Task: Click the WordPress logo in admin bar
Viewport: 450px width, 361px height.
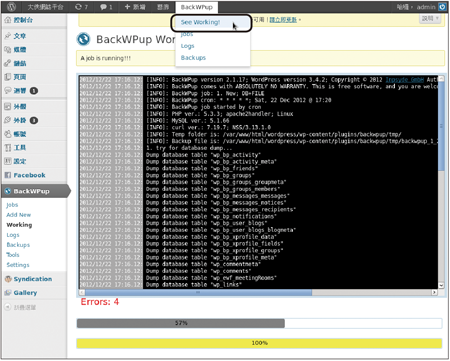Action: (11, 7)
